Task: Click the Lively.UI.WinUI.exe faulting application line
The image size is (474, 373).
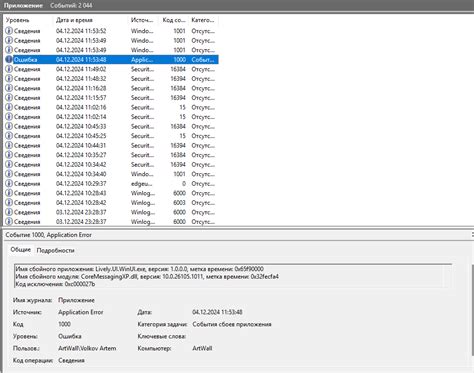Action: 139,269
